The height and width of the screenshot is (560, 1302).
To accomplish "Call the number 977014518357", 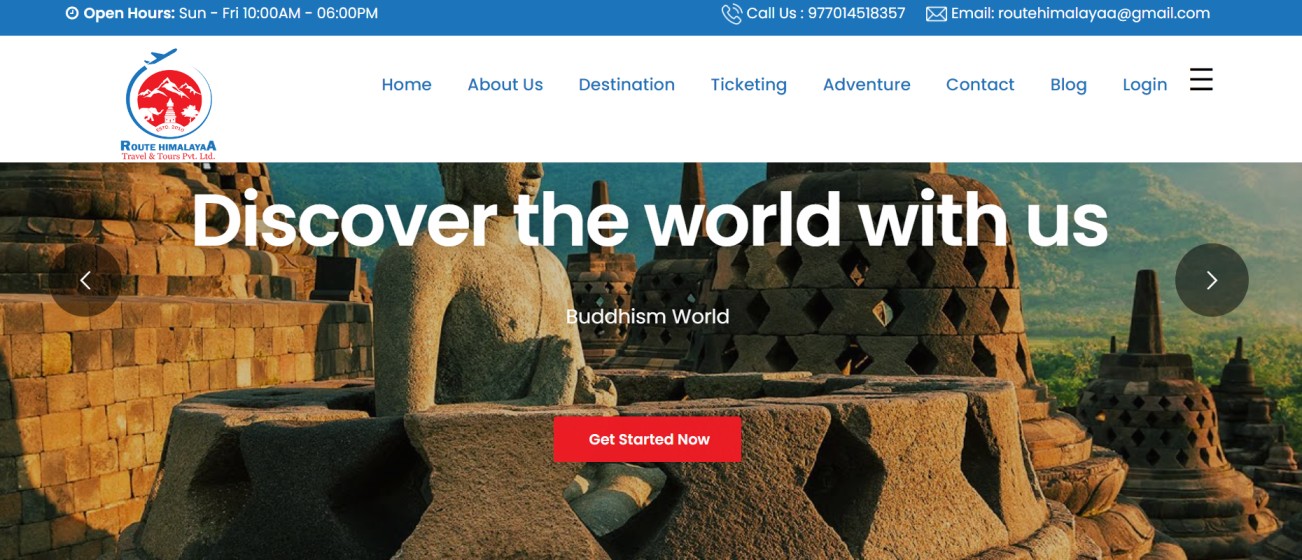I will coord(856,14).
